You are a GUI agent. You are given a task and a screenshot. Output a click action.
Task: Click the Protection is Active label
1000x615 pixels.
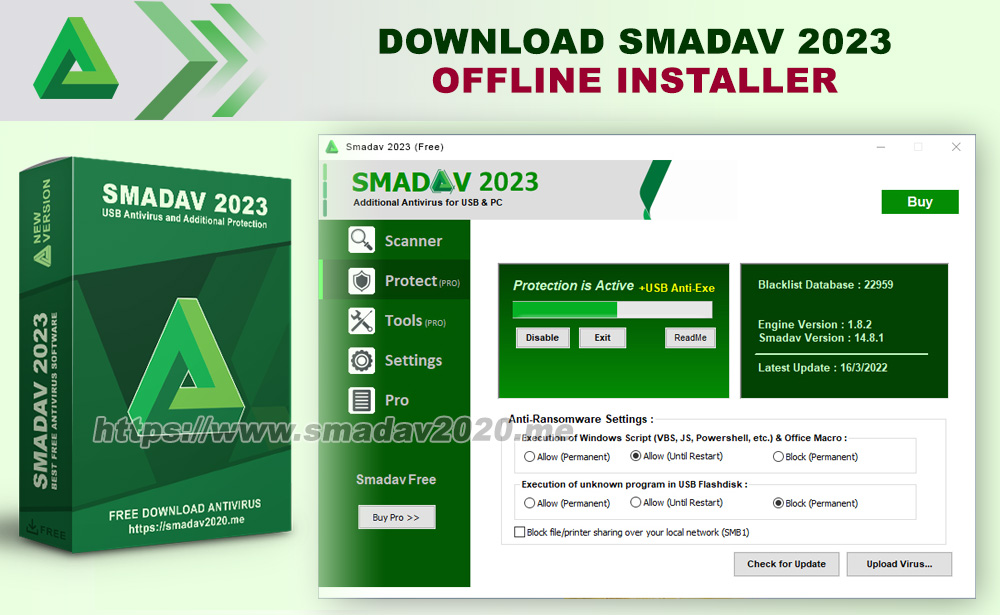[573, 286]
